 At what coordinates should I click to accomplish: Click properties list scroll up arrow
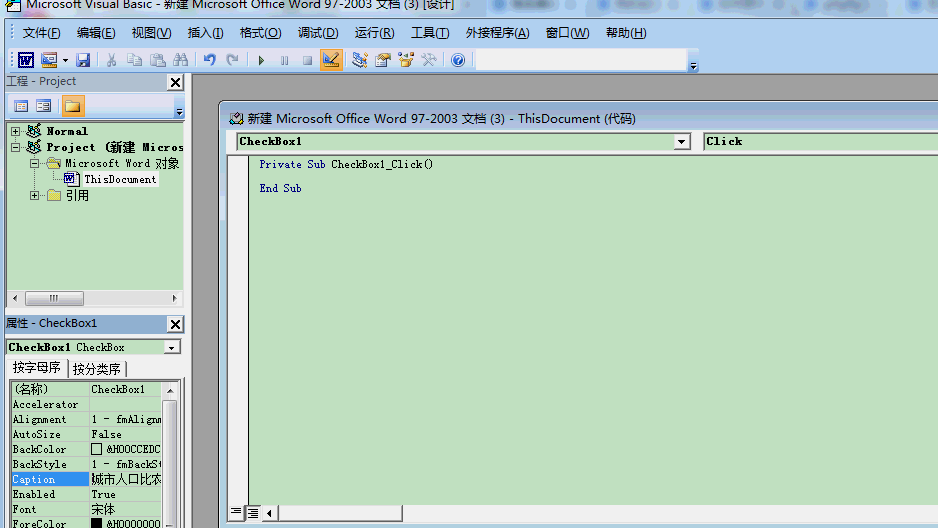coord(170,390)
